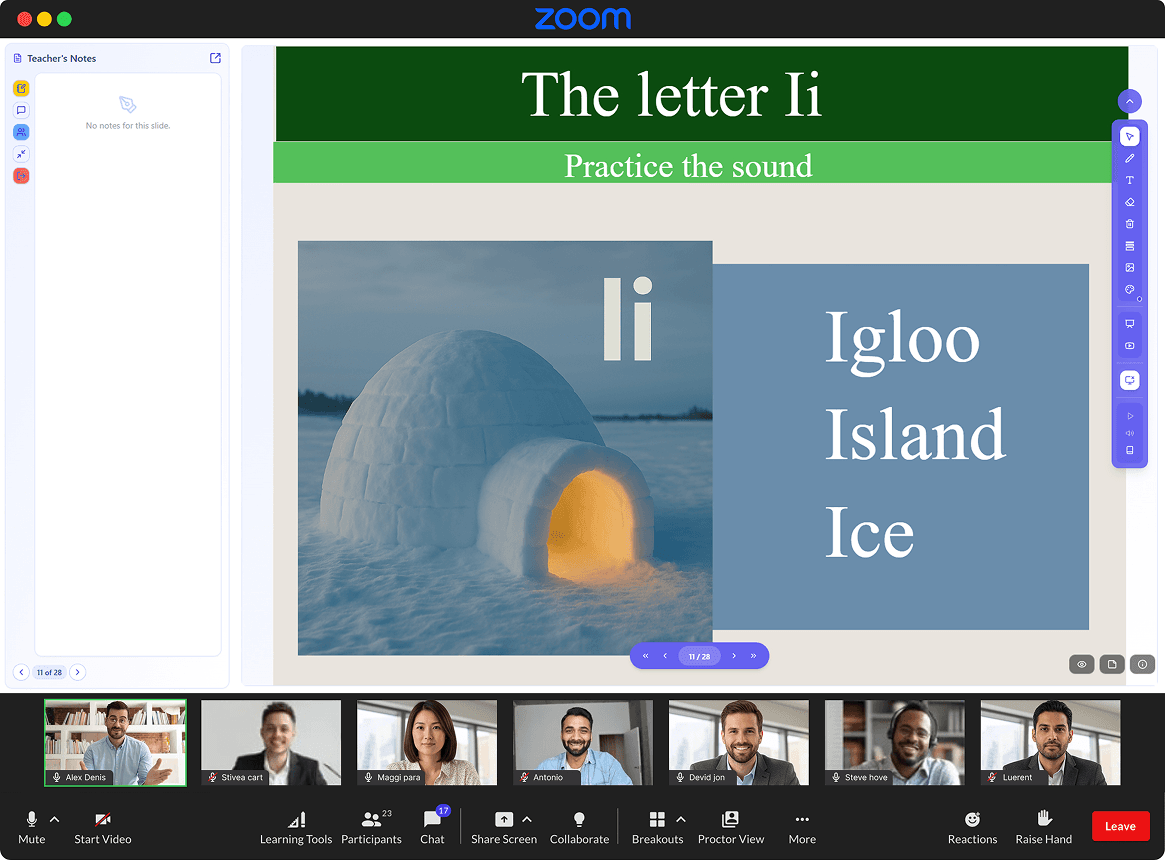
Task: Click the Teacher's Notes panel title
Action: click(x=62, y=58)
